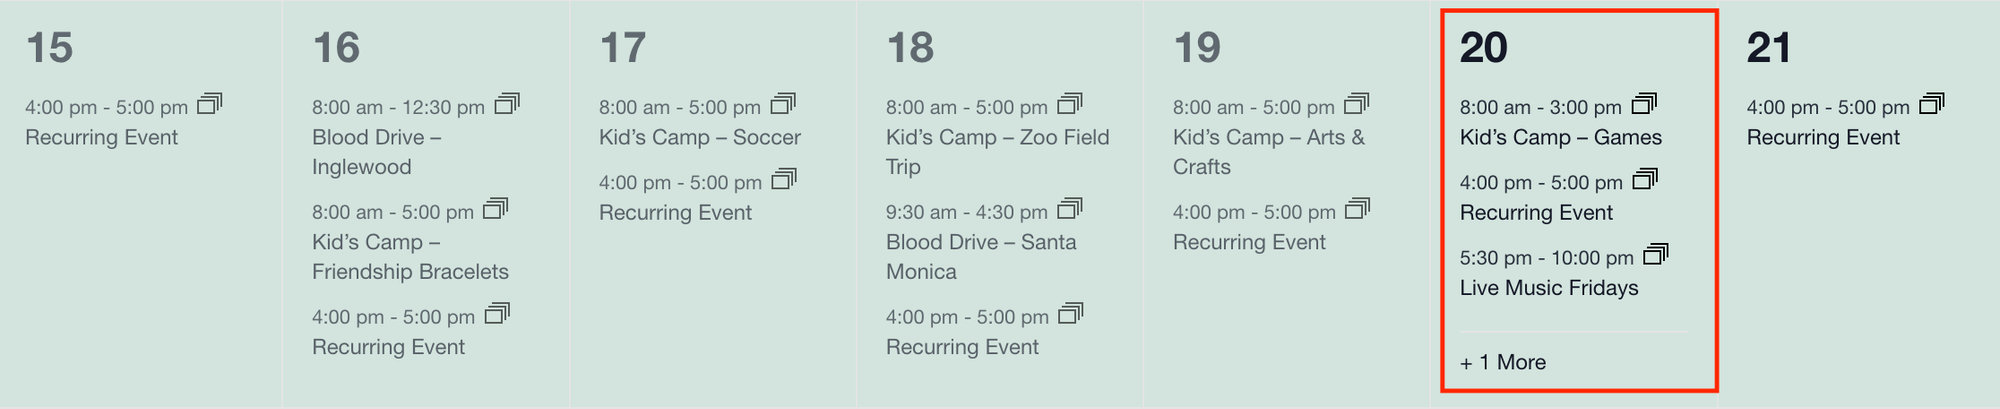2000x409 pixels.
Task: Open Kid's Camp – Soccer event
Action: pos(700,137)
